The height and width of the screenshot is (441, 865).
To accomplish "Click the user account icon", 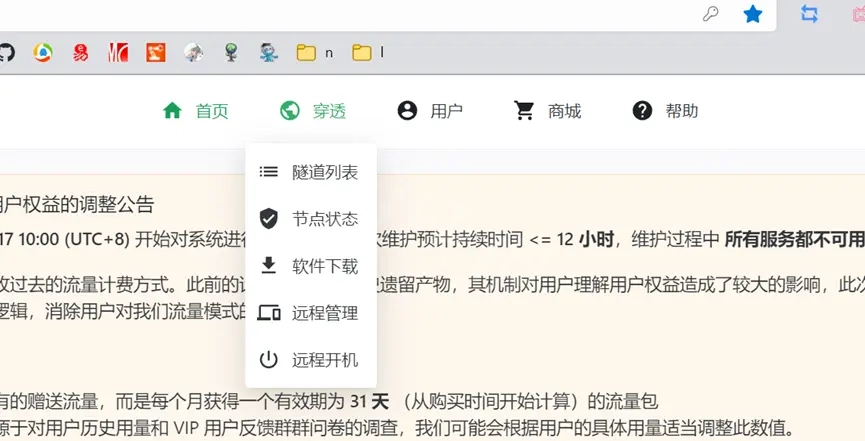I will point(407,111).
